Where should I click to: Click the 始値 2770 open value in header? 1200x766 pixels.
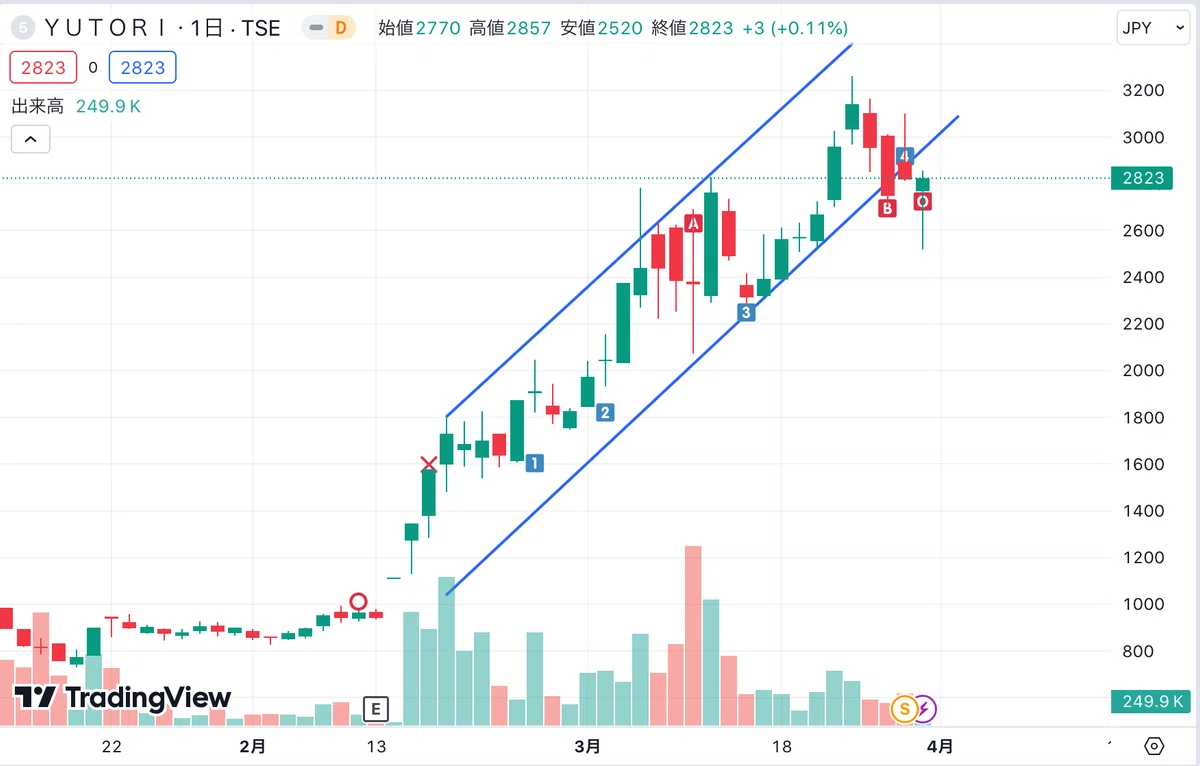click(419, 28)
